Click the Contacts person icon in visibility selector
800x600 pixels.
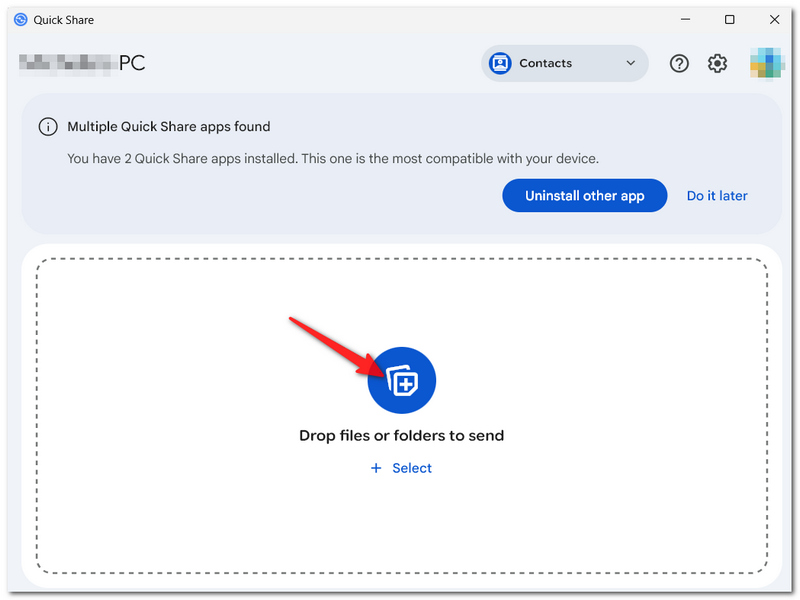point(500,63)
